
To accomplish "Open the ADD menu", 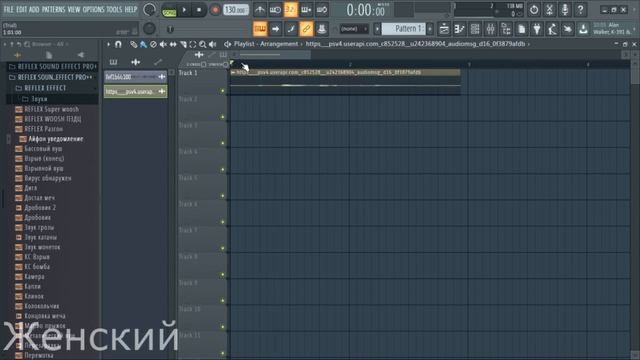I will pos(34,9).
